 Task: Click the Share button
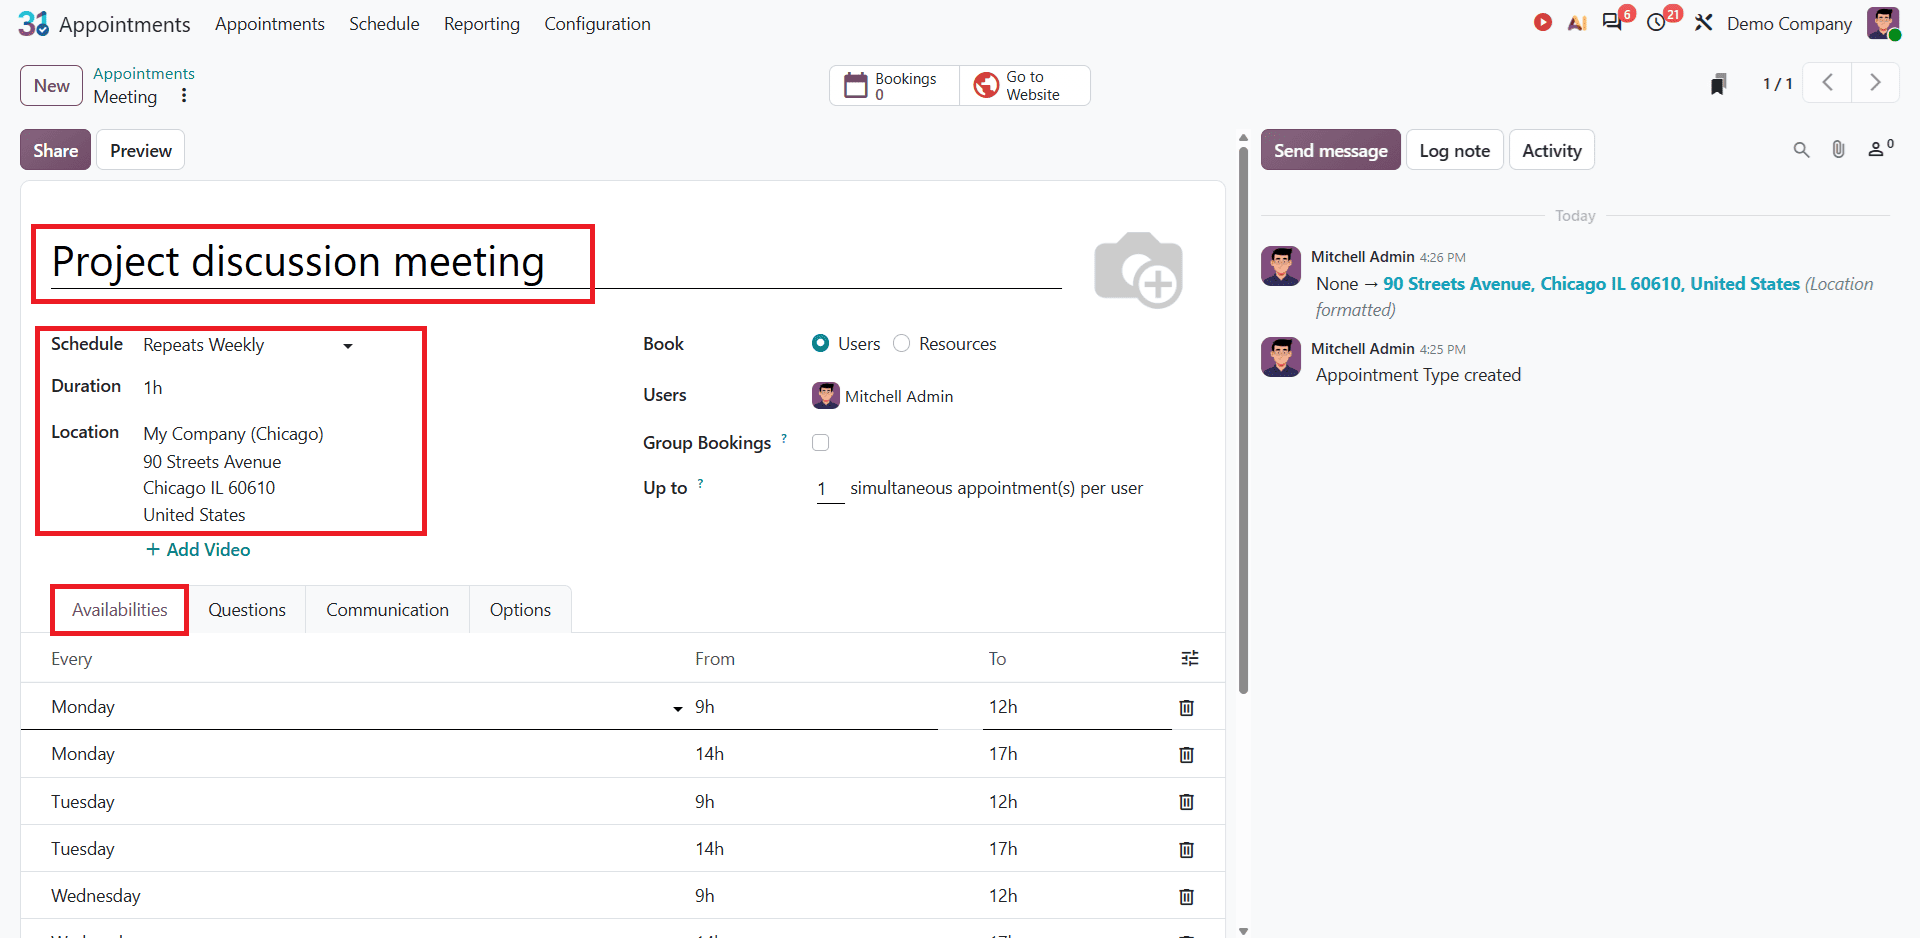click(x=55, y=150)
